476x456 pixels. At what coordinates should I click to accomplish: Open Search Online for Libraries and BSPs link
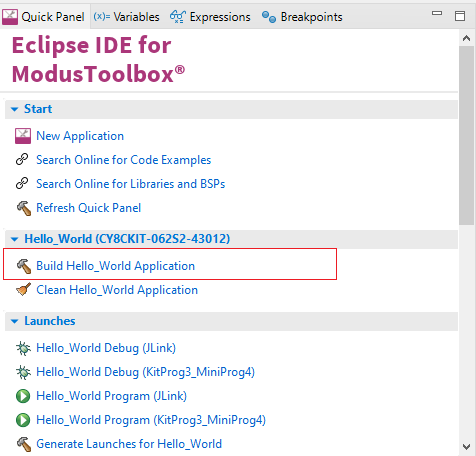coord(131,184)
